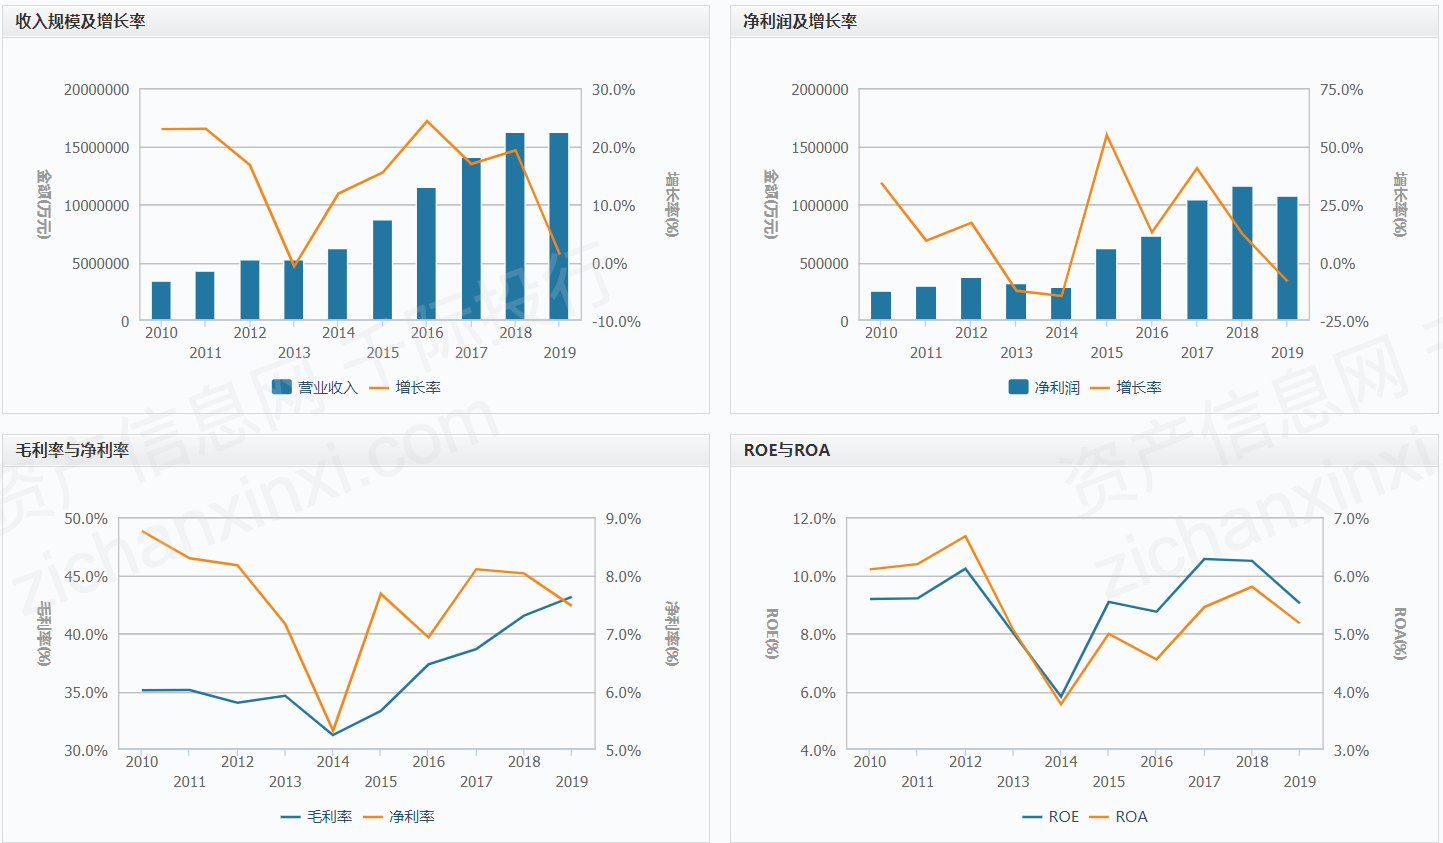The width and height of the screenshot is (1443, 843).
Task: Hide 增长率 line in 收入规模 chart legend
Action: click(405, 387)
